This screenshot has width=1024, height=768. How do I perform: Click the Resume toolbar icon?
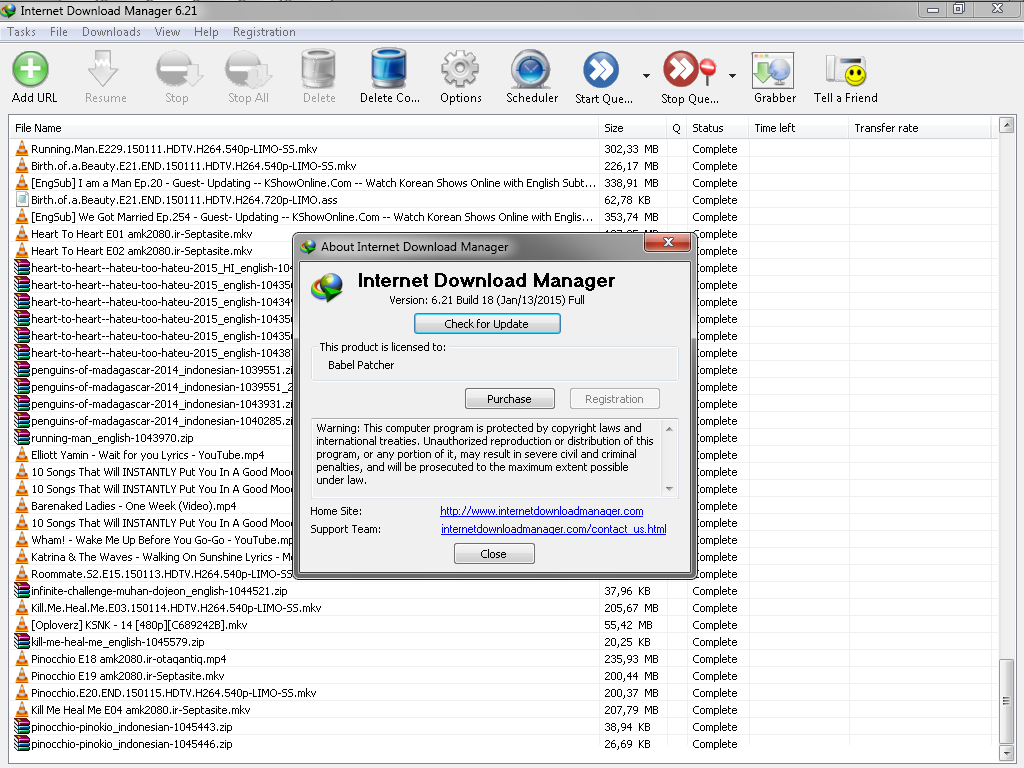[103, 69]
